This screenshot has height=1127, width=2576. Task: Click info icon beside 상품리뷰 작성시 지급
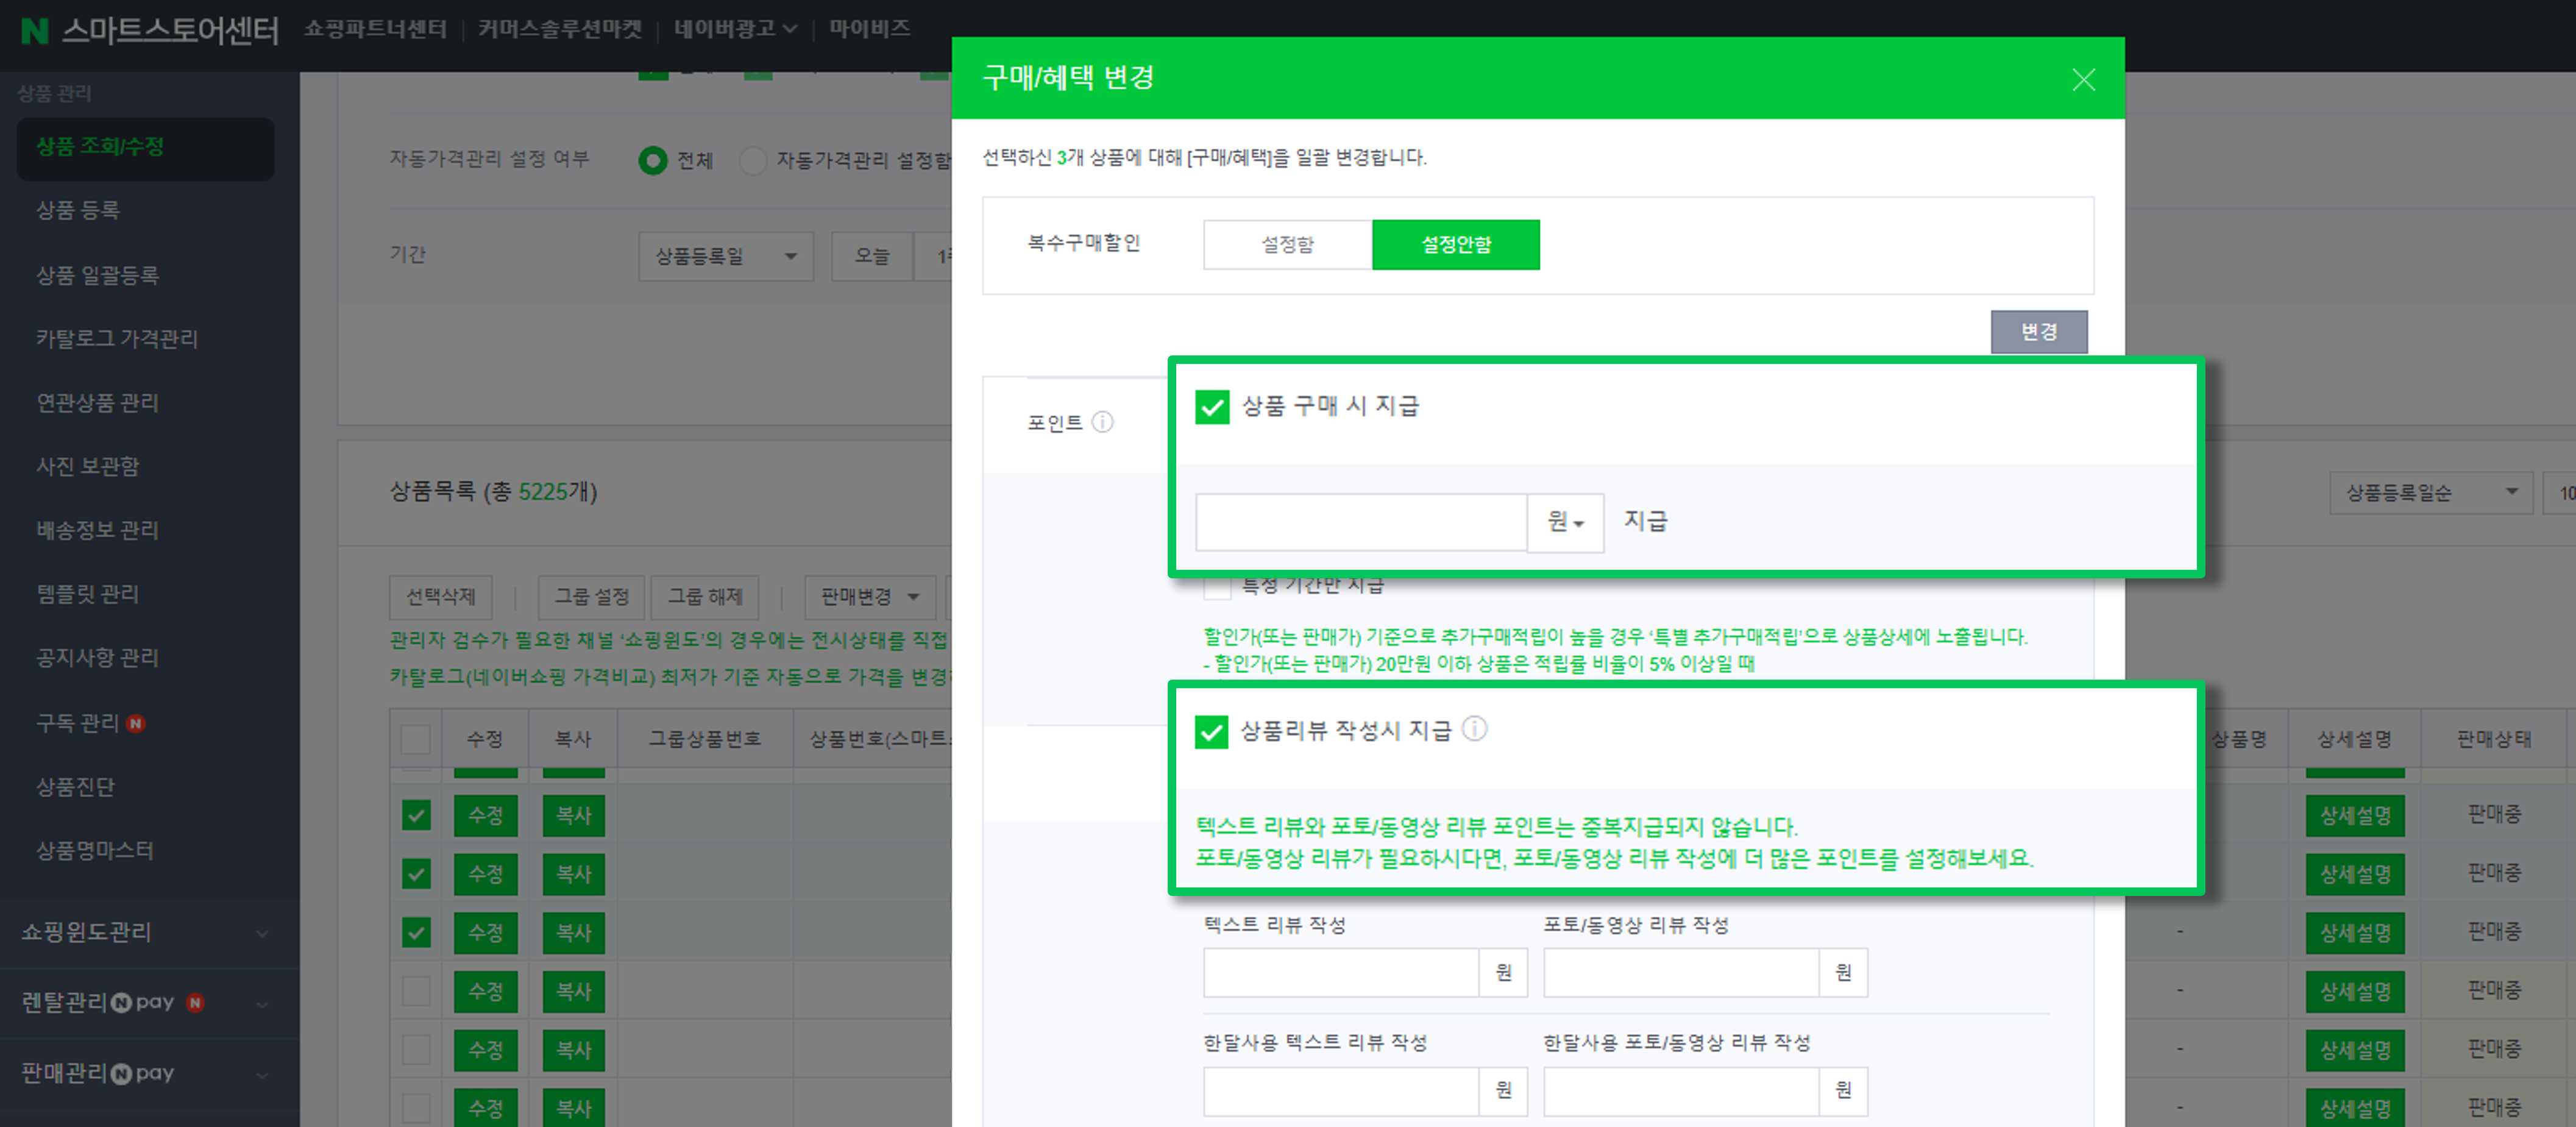point(1474,729)
